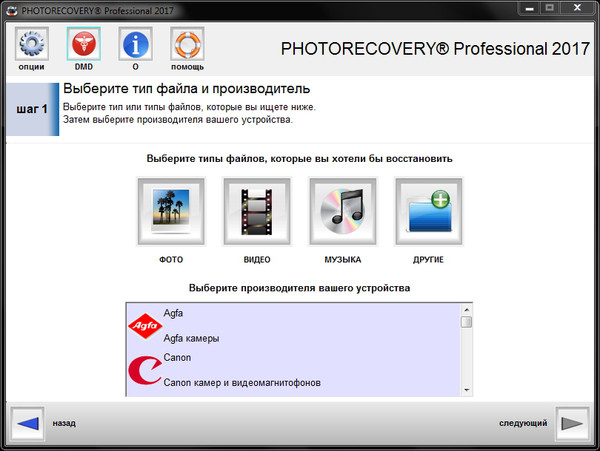This screenshot has width=600, height=451.
Task: Minimize the PHOTORECOVERY window
Action: [x=530, y=8]
